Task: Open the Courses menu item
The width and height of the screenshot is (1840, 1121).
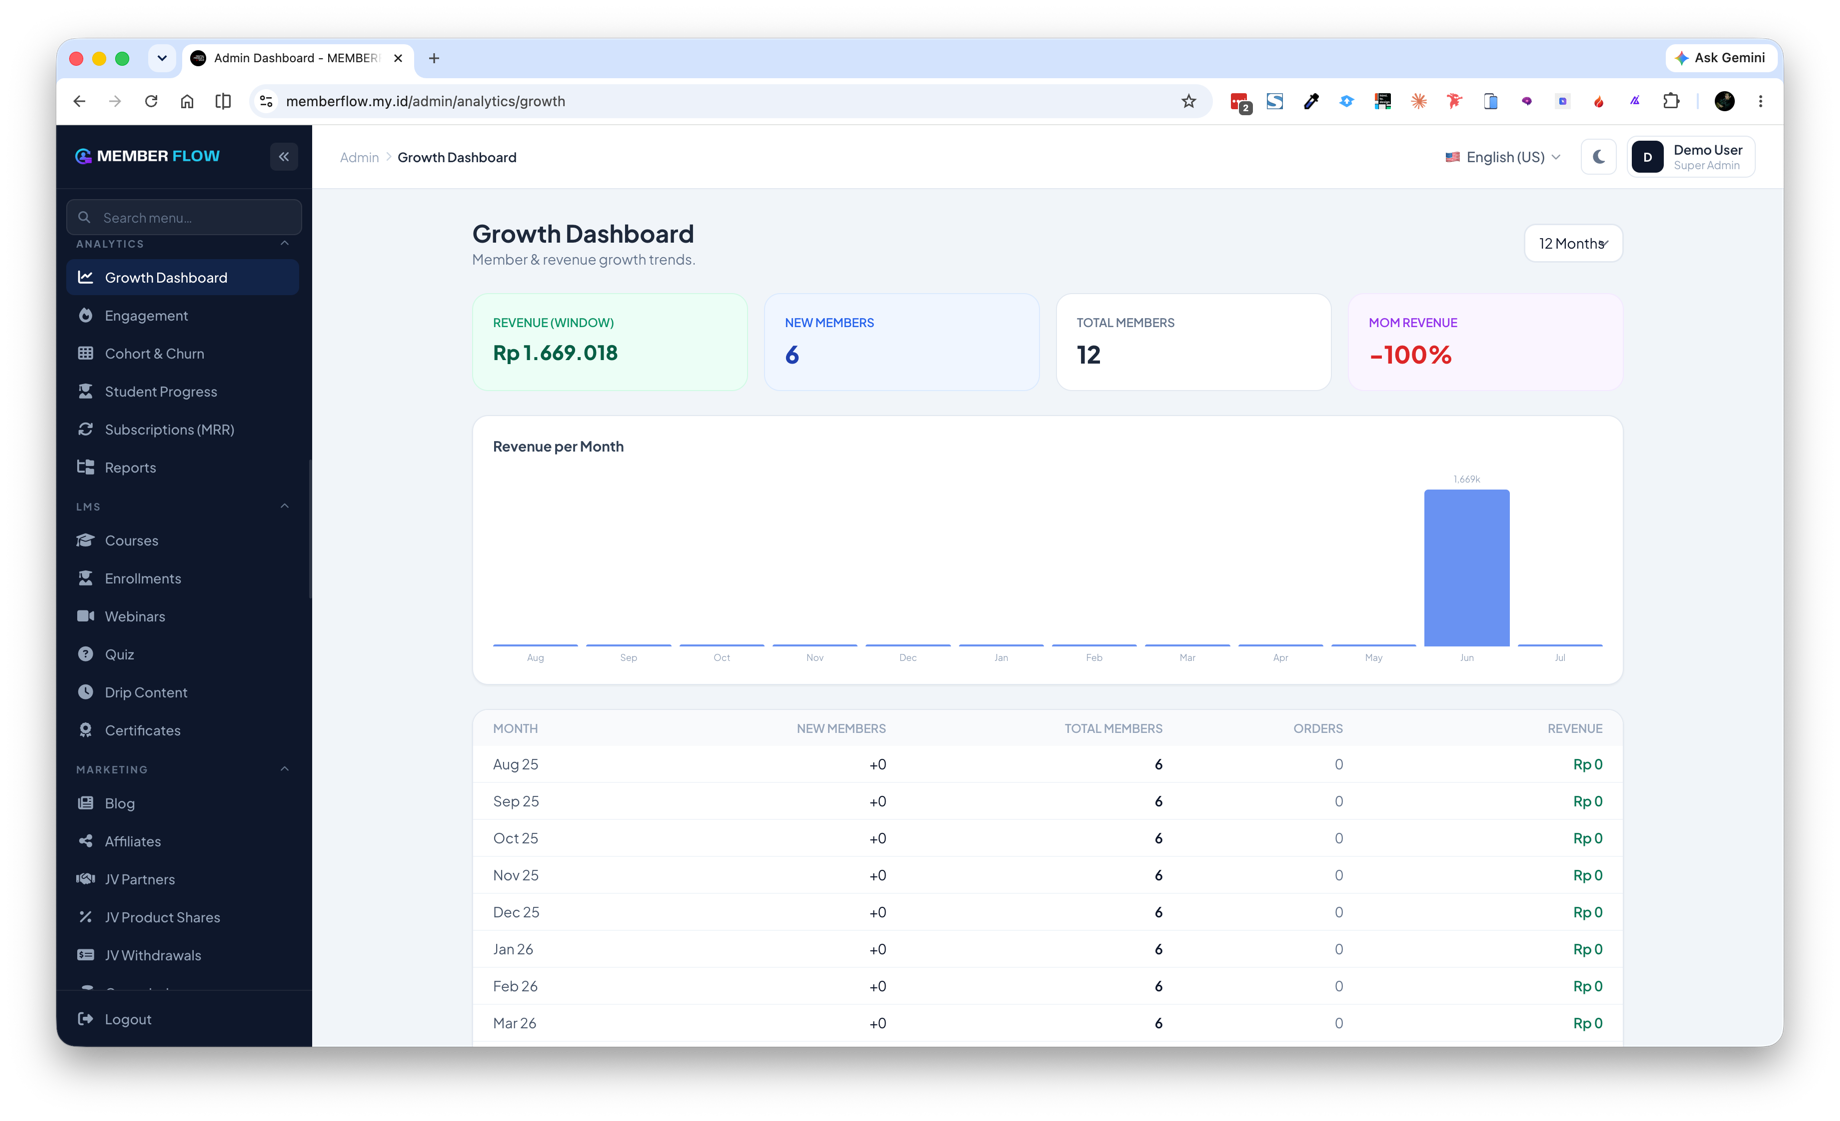Action: coord(182,540)
